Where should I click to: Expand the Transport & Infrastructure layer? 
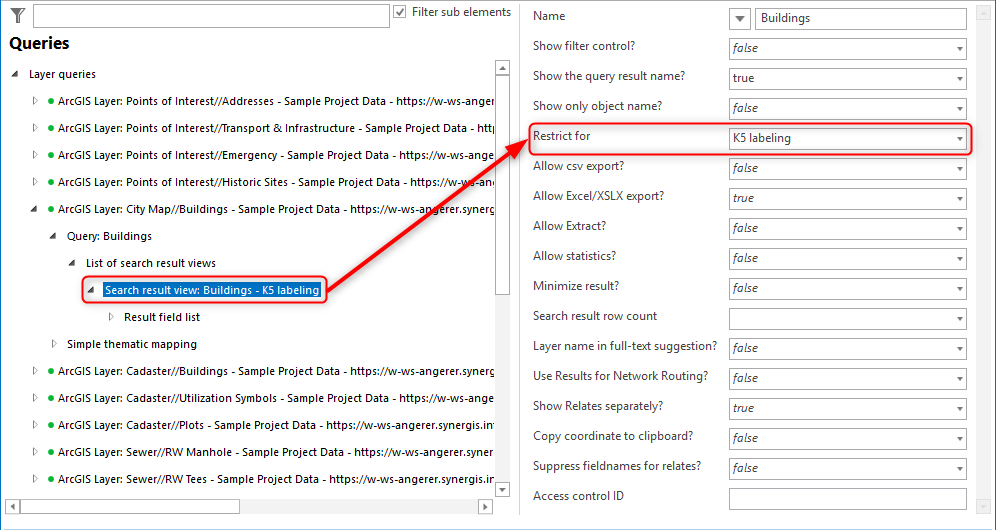click(x=35, y=128)
